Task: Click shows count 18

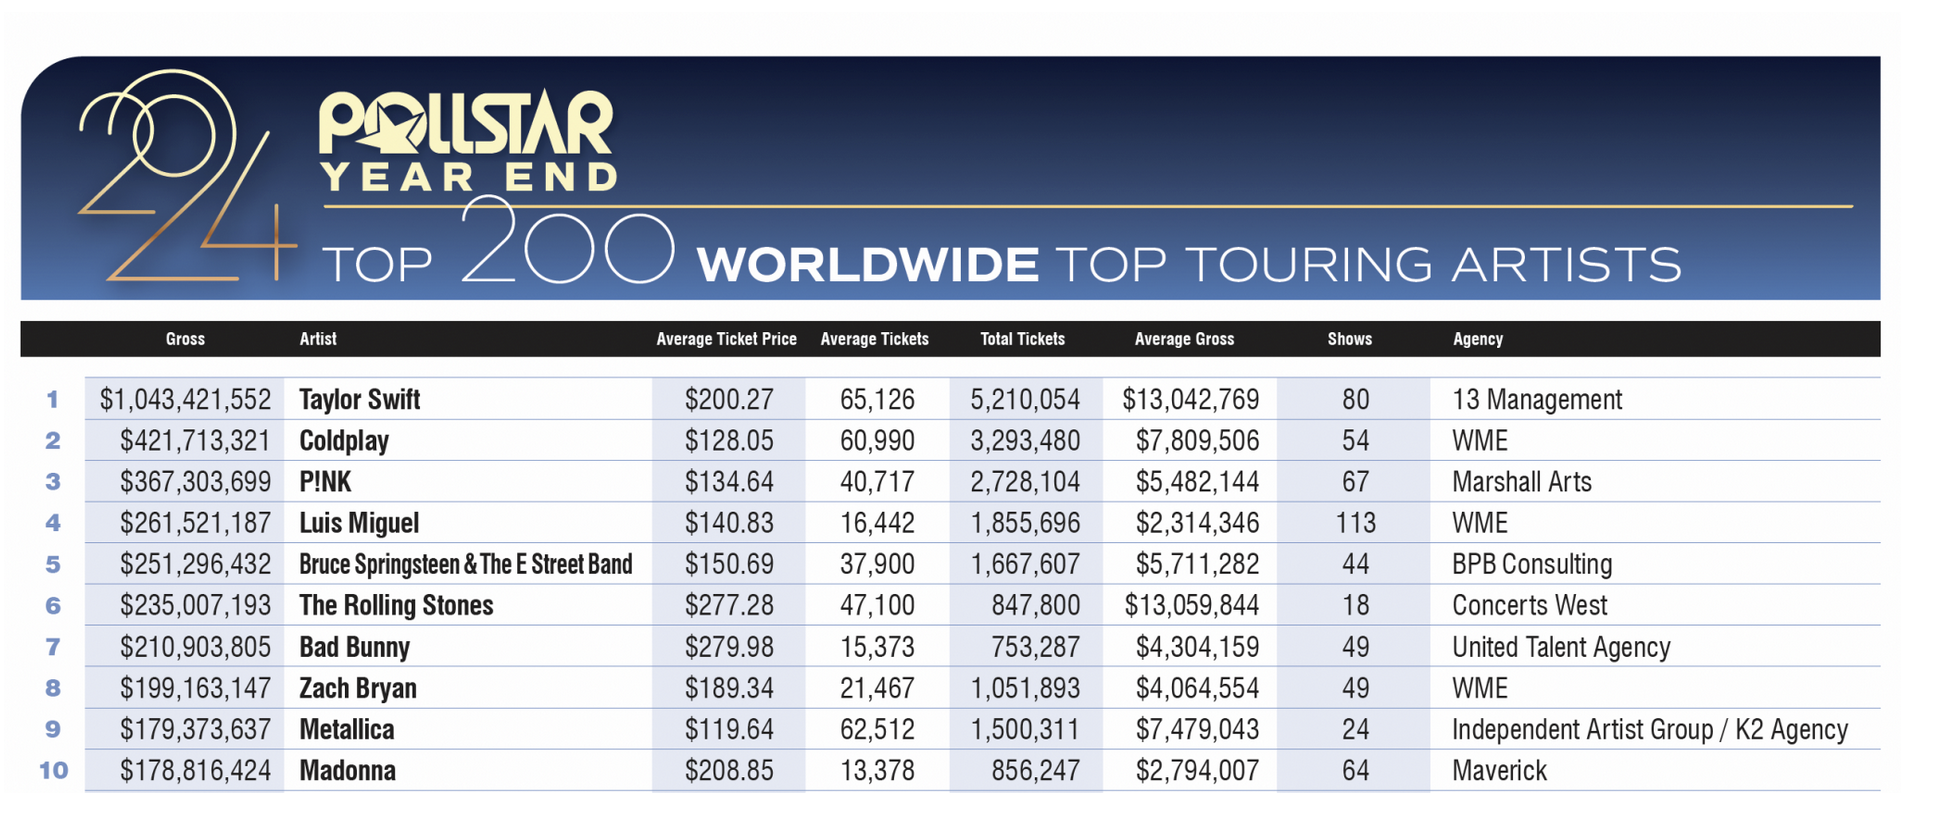Action: pos(1355,605)
